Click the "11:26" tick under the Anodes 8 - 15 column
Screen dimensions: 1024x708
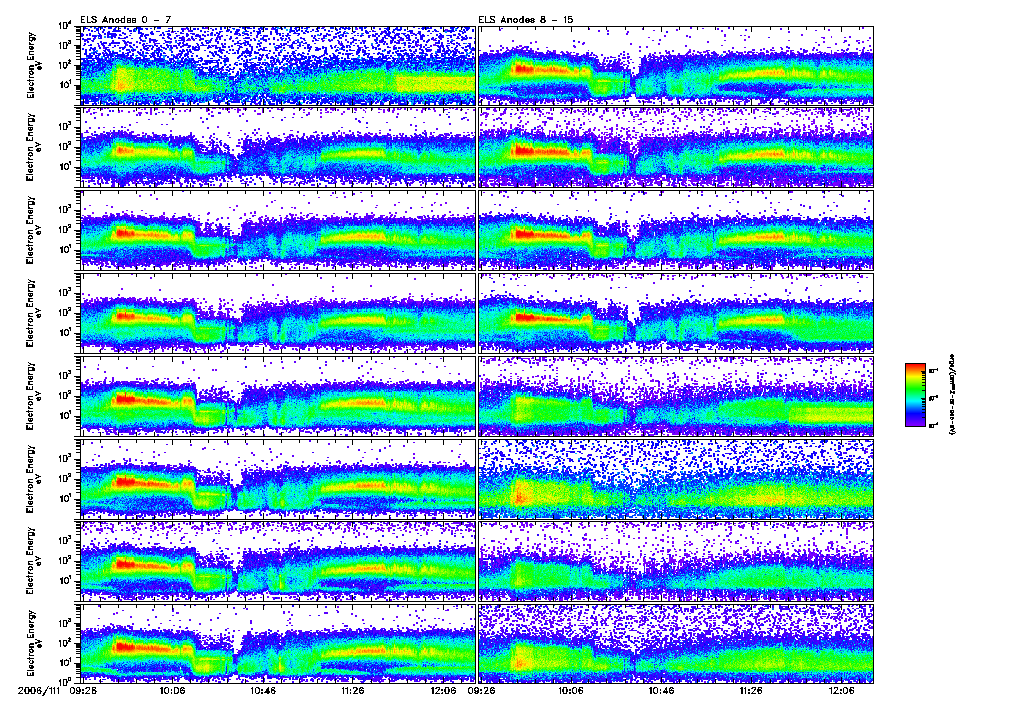[751, 690]
